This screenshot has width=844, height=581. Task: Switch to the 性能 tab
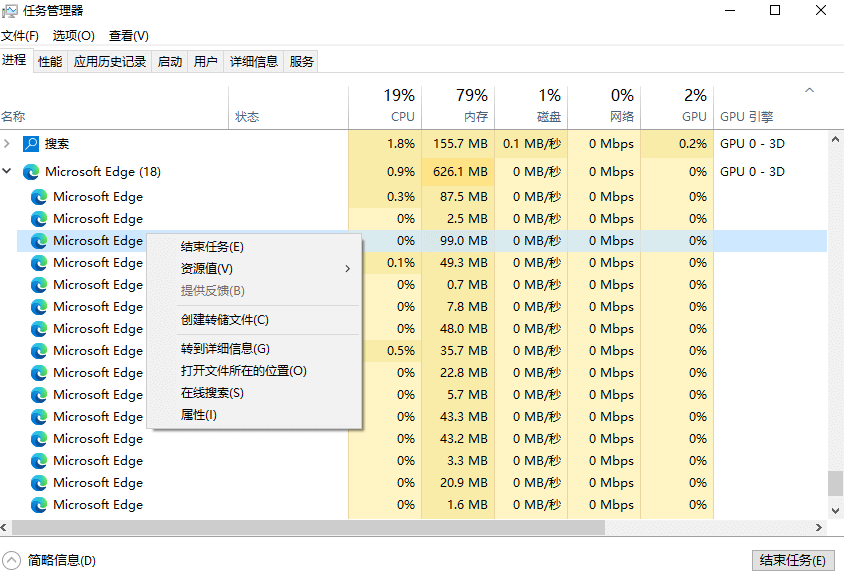(x=48, y=60)
